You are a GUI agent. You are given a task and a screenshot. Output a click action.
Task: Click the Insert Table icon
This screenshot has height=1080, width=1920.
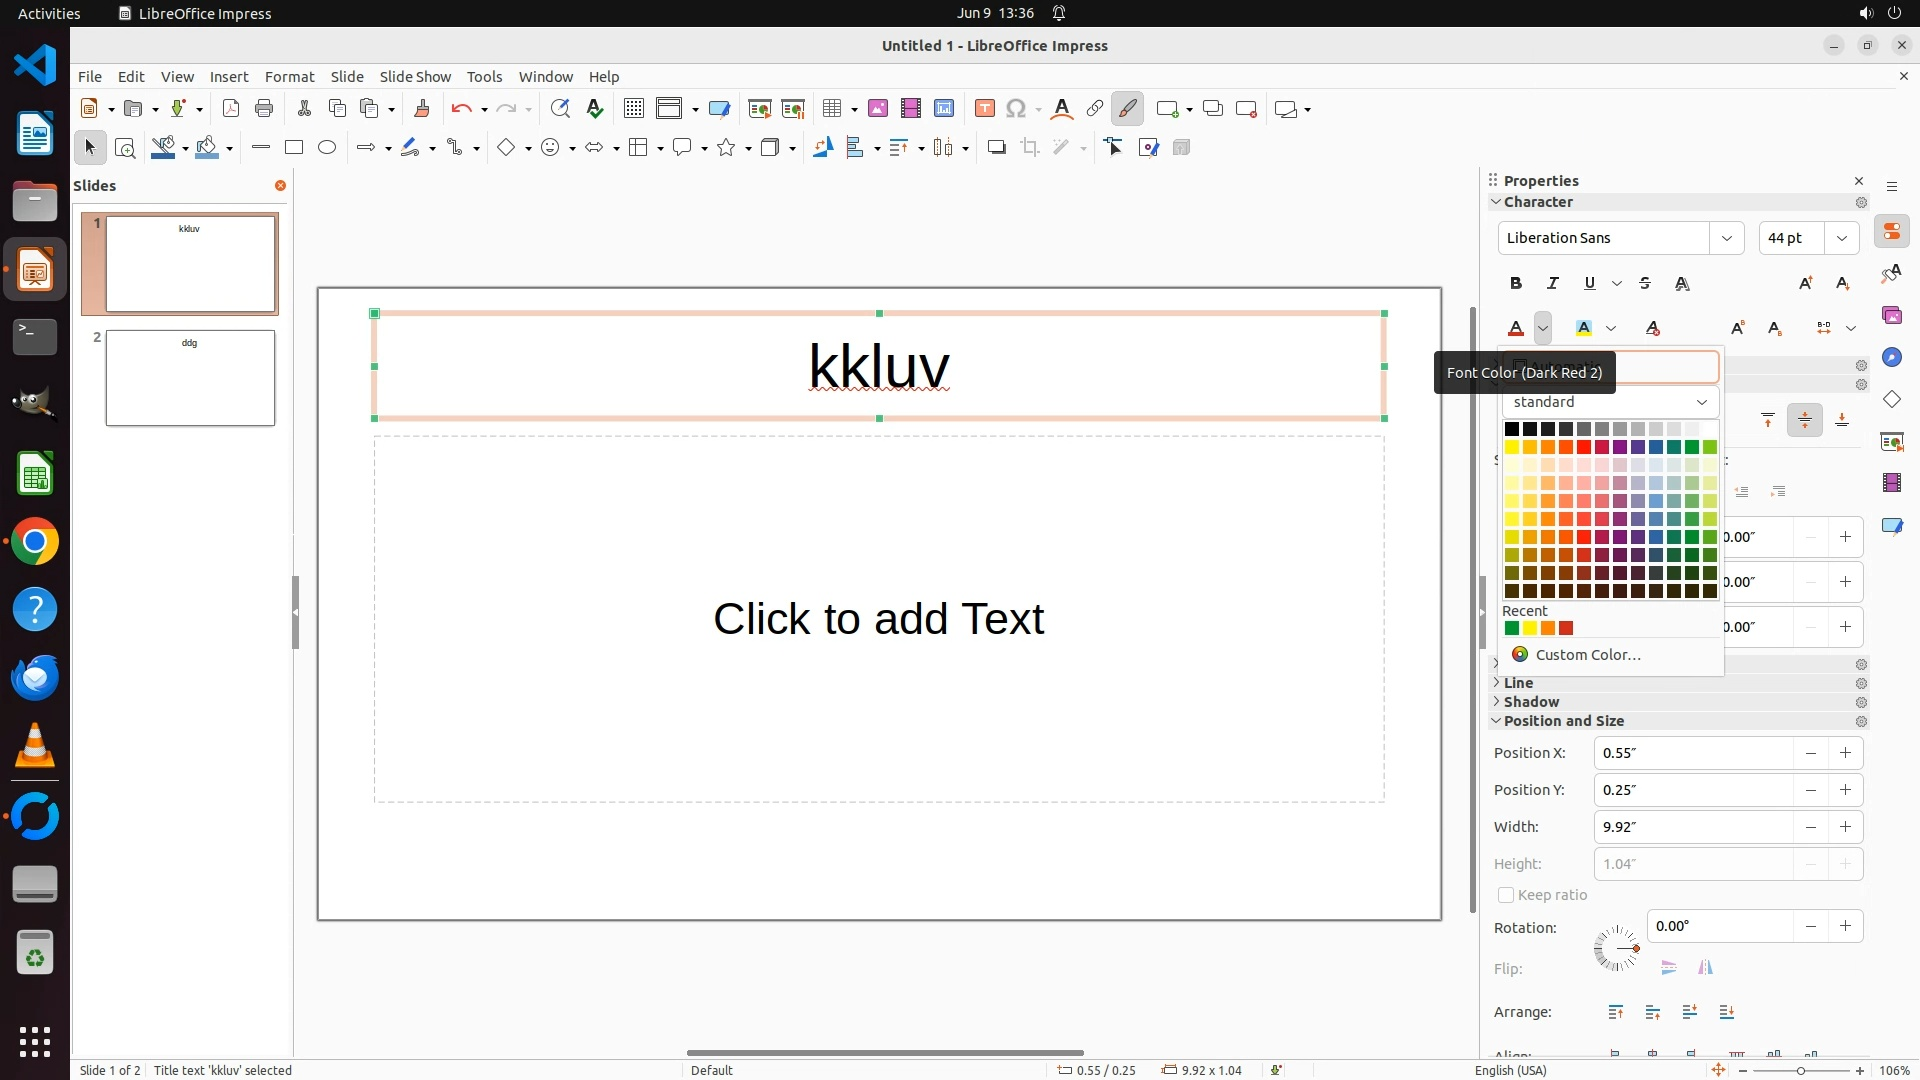tap(831, 109)
